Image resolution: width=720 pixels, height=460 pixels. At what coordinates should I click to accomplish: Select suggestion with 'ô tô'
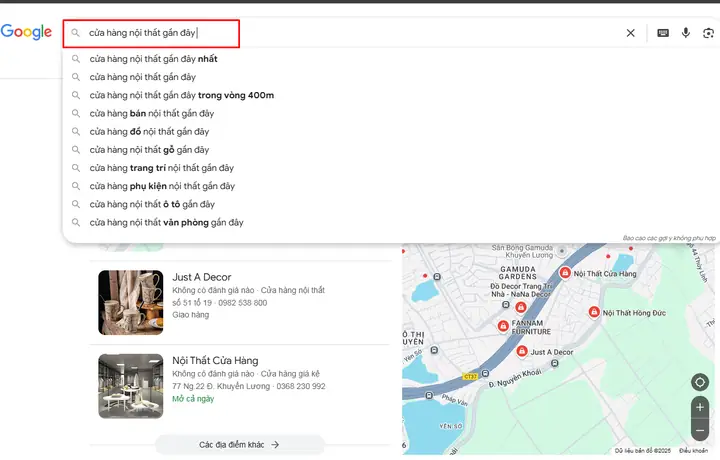[152, 204]
